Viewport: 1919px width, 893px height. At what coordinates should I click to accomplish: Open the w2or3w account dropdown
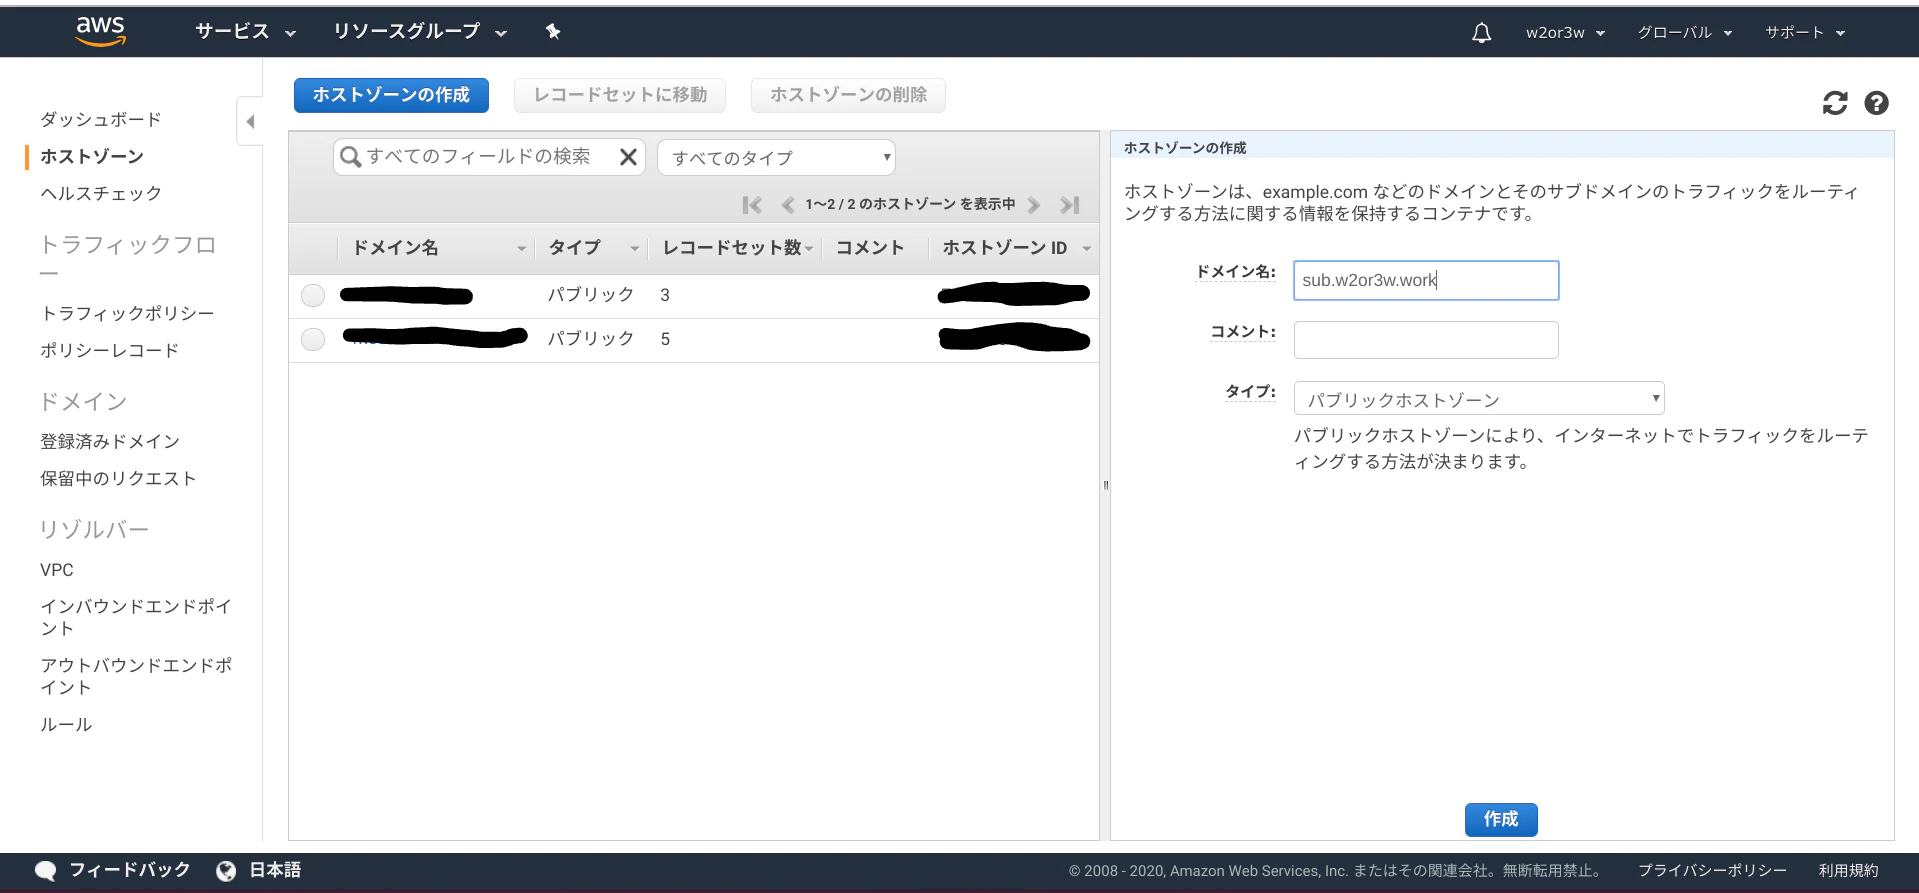(x=1565, y=32)
